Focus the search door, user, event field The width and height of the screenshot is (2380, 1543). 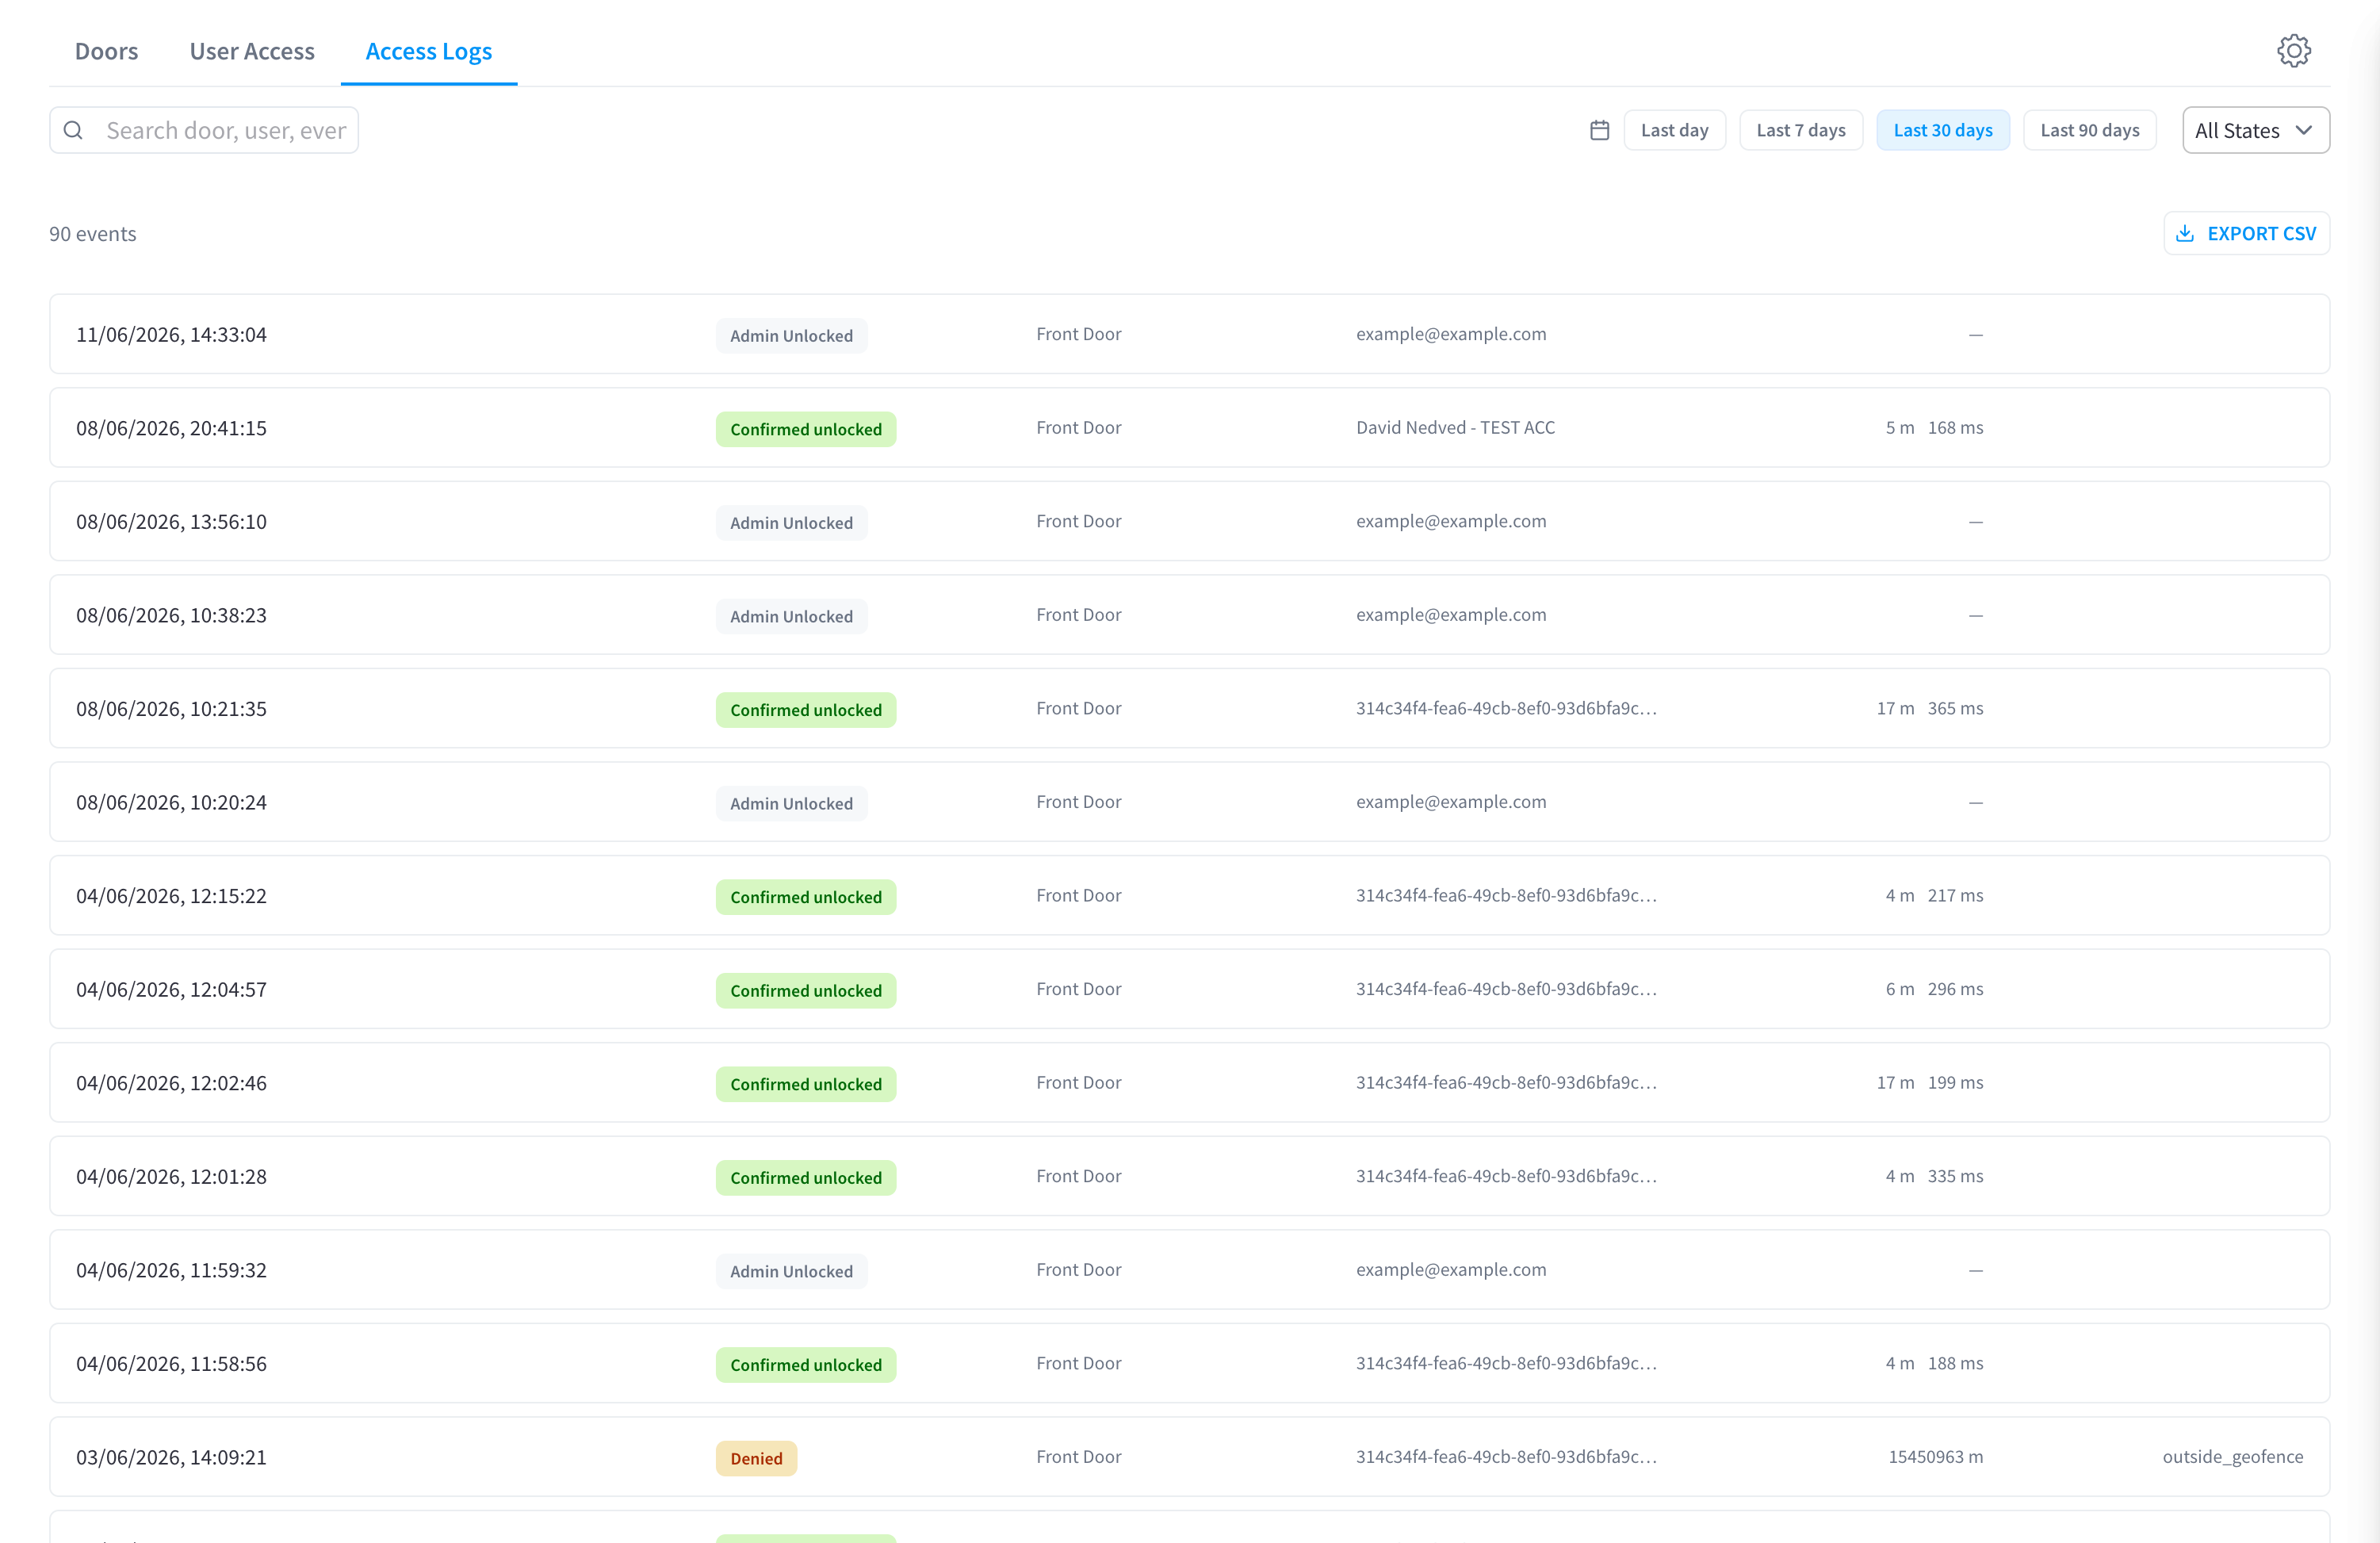coord(204,130)
